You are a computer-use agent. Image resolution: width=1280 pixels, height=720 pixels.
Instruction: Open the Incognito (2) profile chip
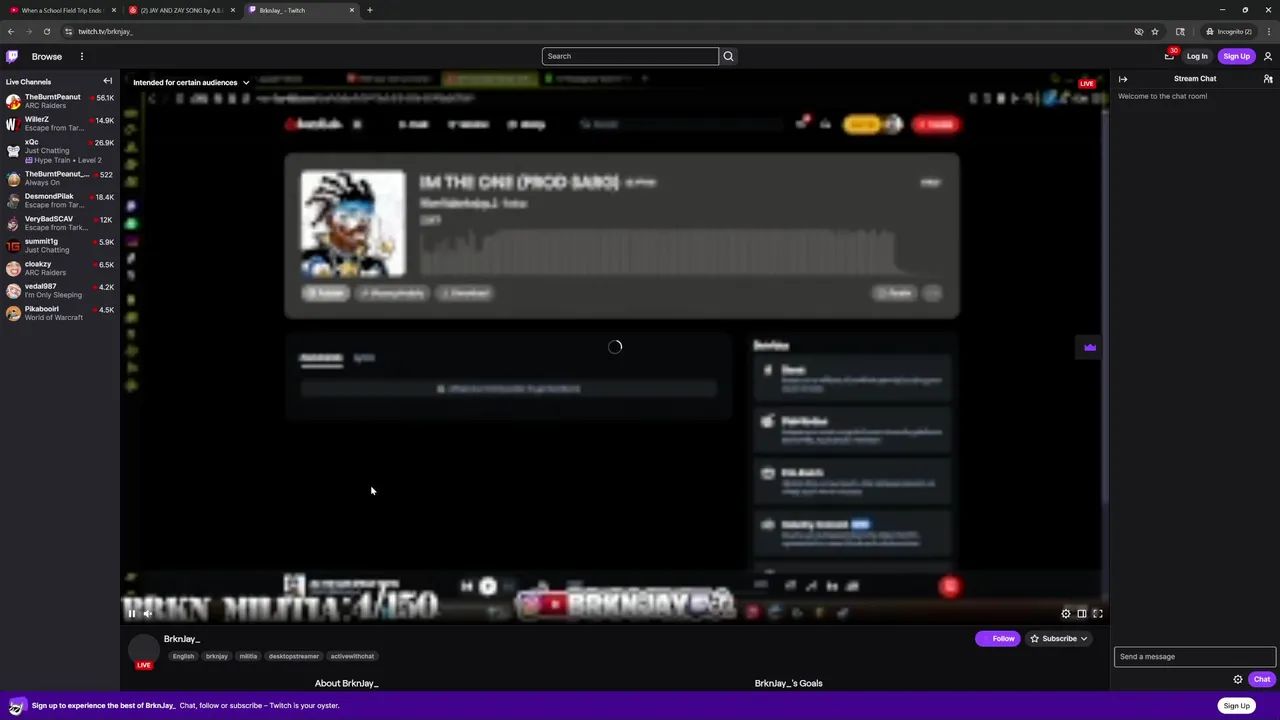tap(1229, 31)
